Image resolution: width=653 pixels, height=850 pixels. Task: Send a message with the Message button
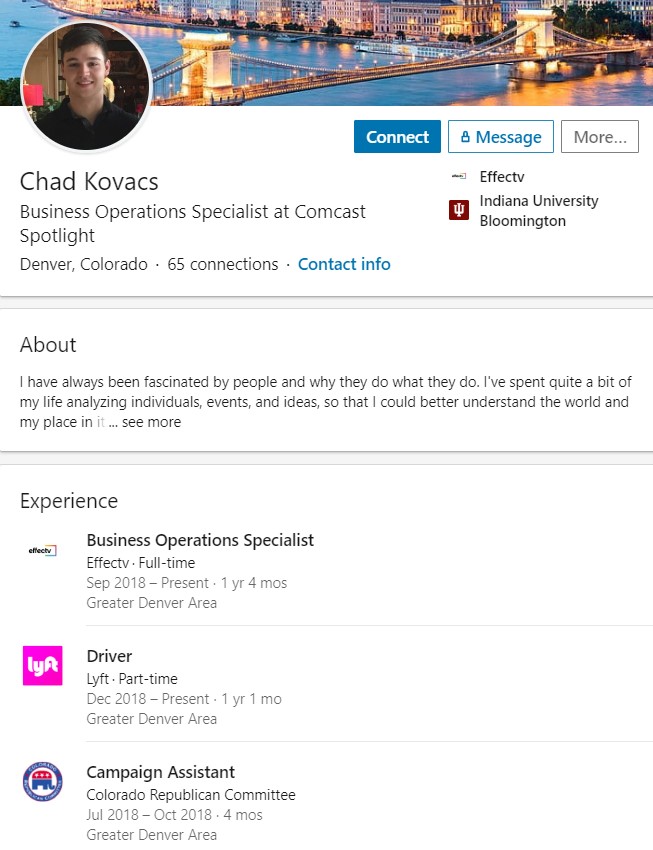click(501, 137)
